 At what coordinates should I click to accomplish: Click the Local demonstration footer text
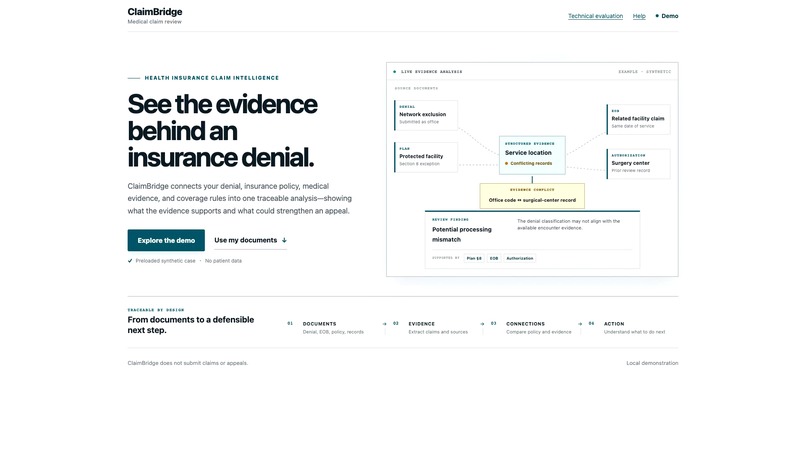(x=652, y=363)
